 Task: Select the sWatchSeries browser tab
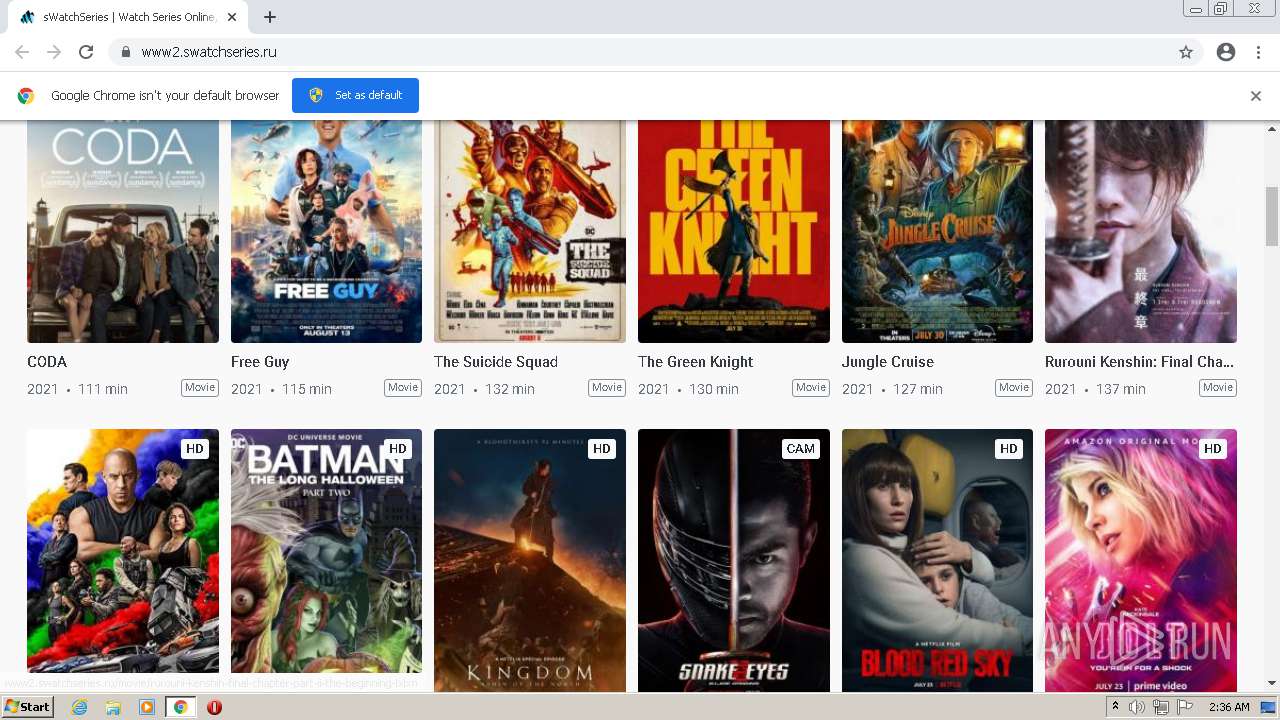[x=128, y=17]
